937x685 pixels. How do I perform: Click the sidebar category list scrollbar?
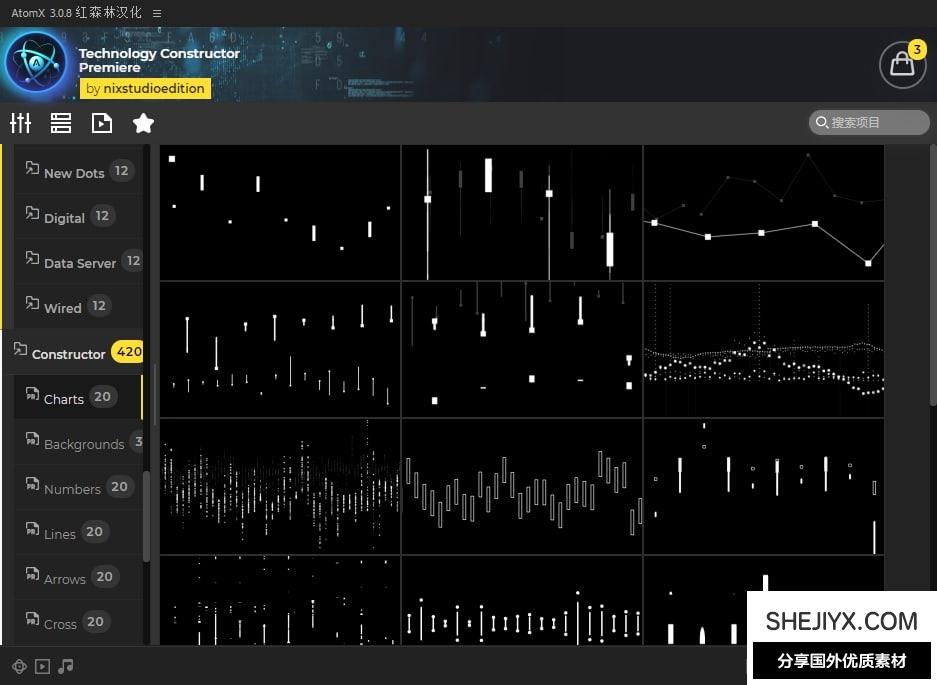pyautogui.click(x=147, y=515)
